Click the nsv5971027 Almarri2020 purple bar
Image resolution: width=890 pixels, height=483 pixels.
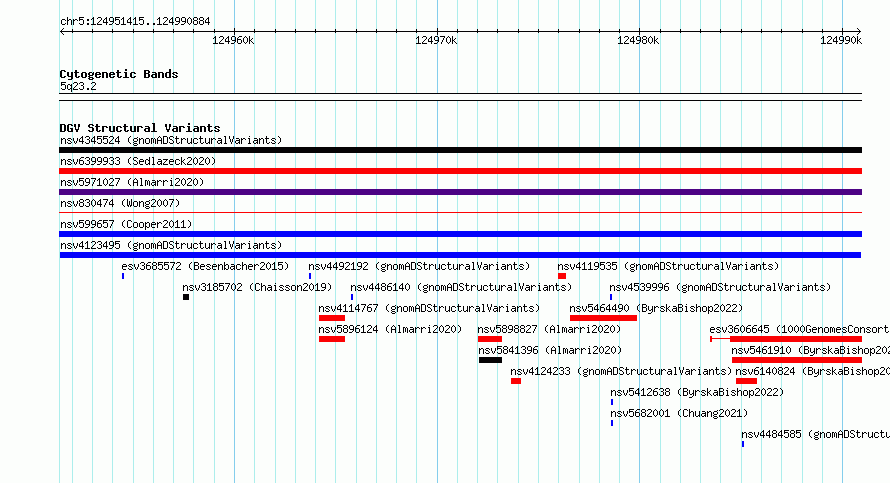(460, 192)
